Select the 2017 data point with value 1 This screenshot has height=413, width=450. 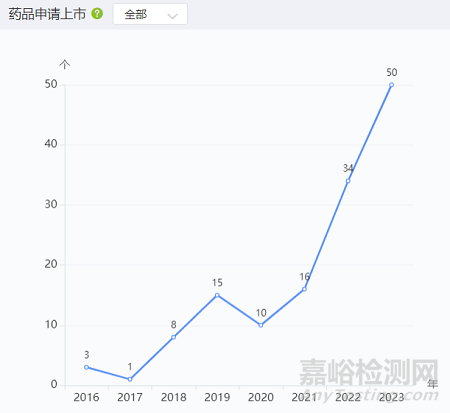[130, 379]
